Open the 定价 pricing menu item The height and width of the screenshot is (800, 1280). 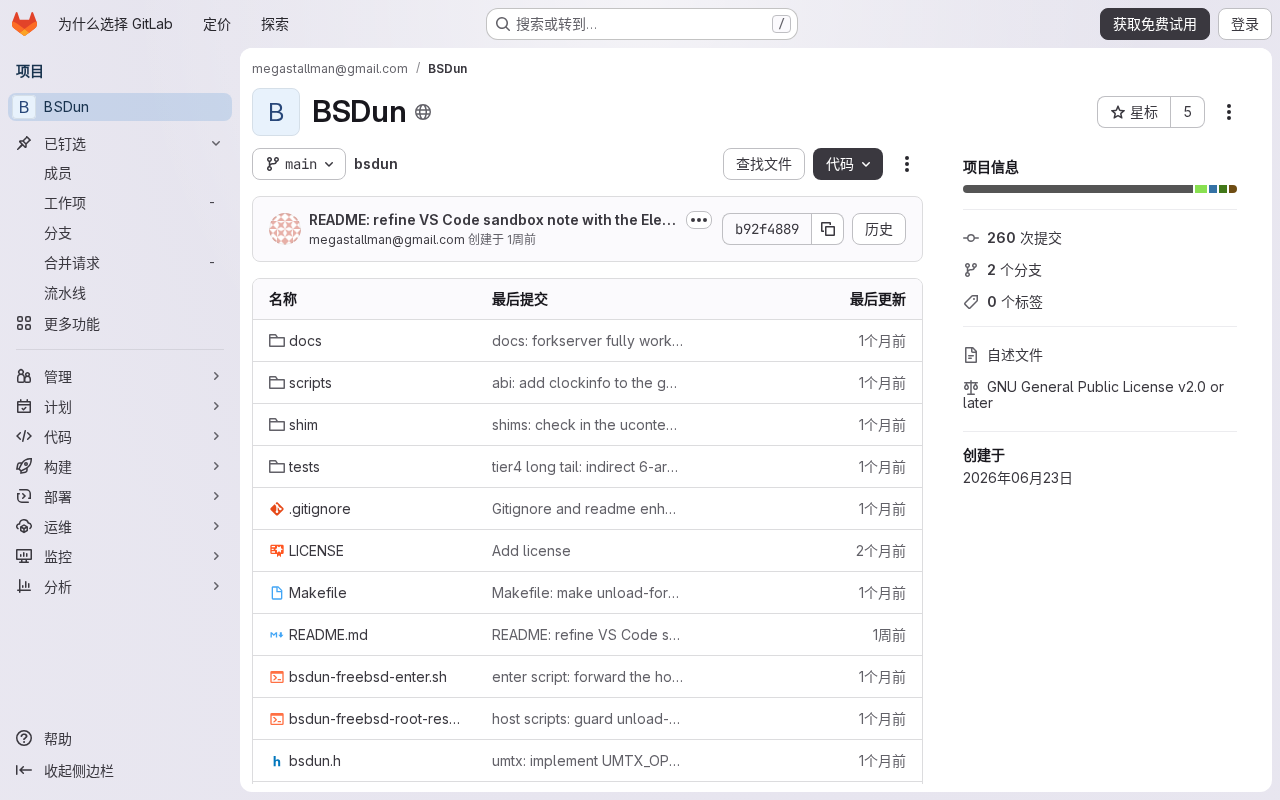click(217, 24)
